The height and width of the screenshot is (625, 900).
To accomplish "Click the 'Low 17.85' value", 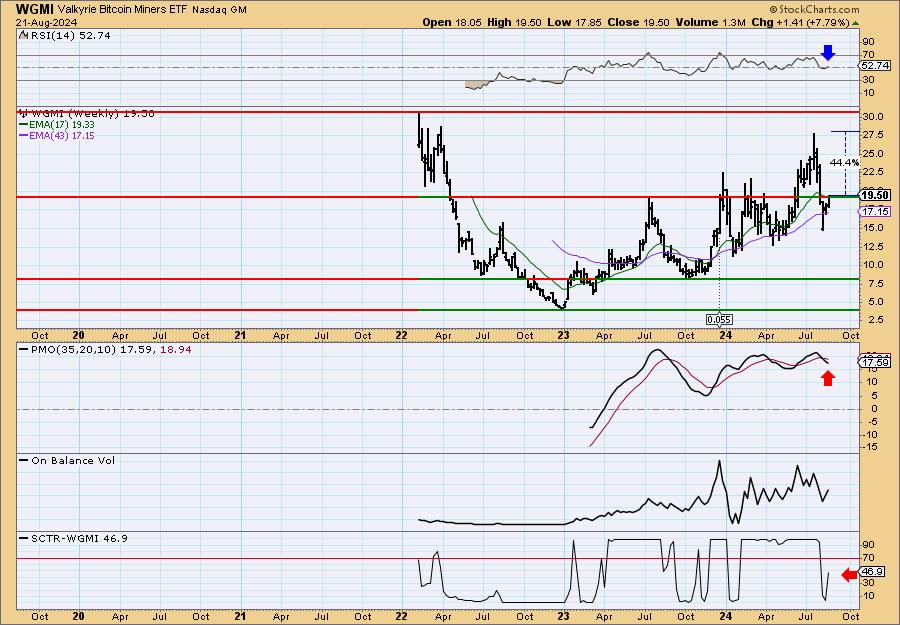I will click(x=575, y=22).
